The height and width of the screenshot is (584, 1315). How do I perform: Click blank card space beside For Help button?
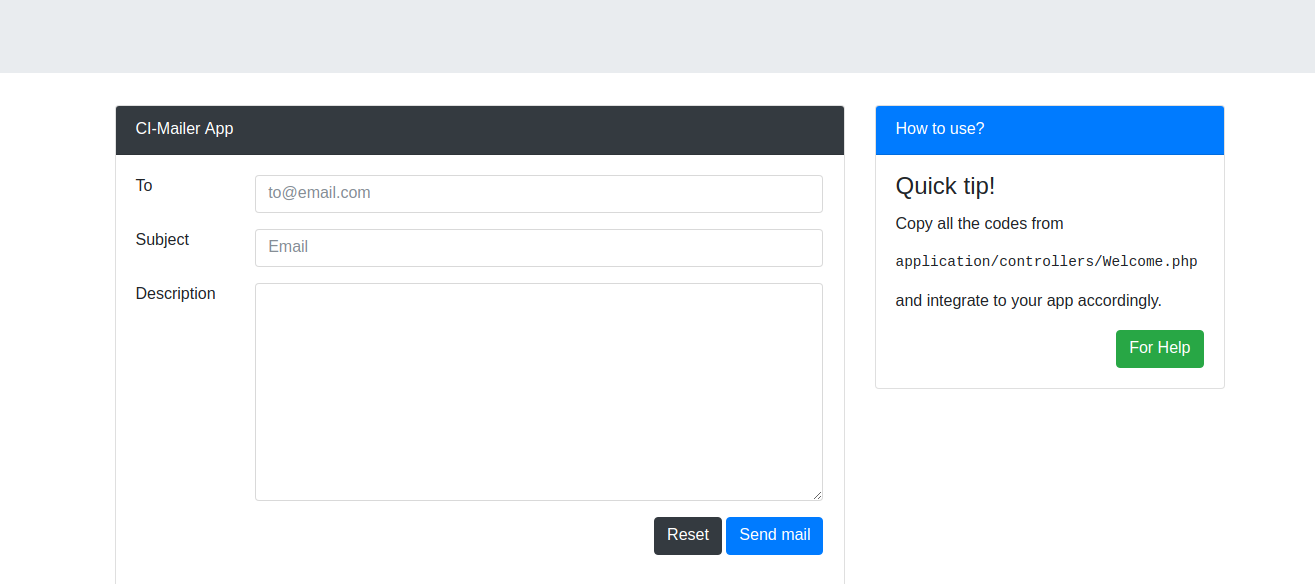(1000, 349)
